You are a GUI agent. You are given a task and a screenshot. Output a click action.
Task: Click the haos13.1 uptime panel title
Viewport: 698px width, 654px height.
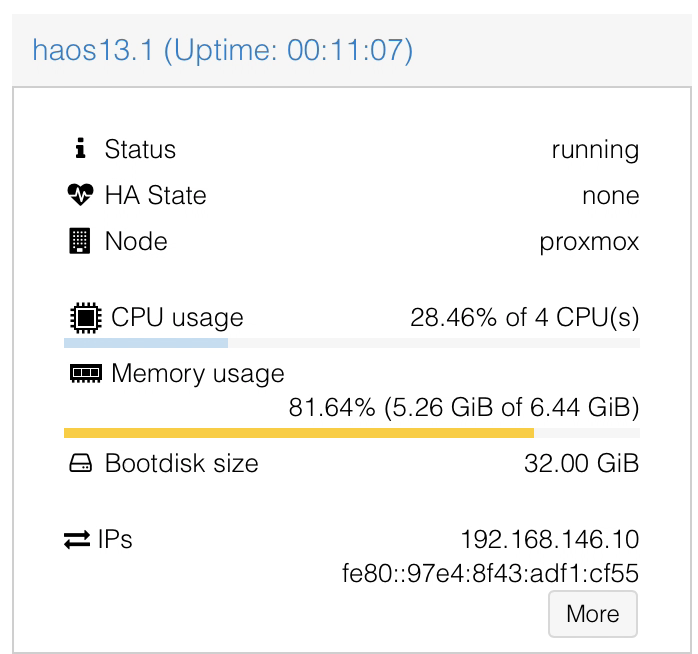click(222, 50)
